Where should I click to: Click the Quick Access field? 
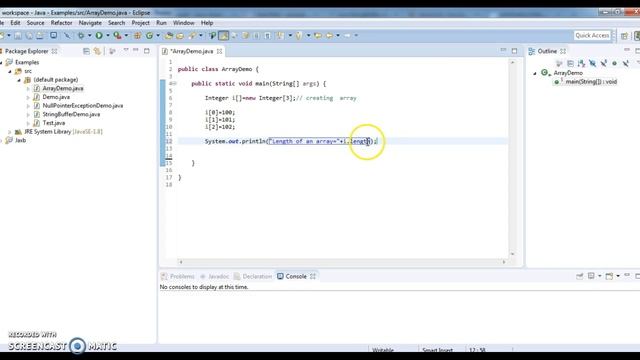[592, 36]
